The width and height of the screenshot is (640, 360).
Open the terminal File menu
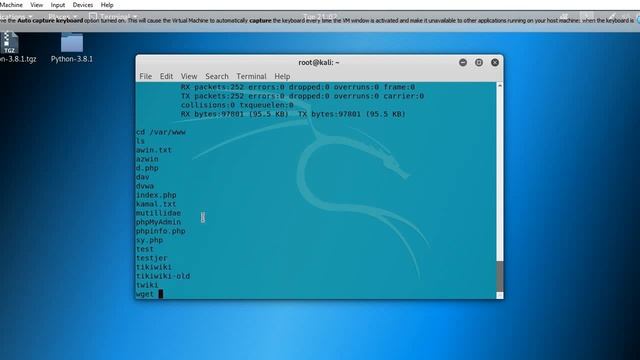(x=145, y=76)
